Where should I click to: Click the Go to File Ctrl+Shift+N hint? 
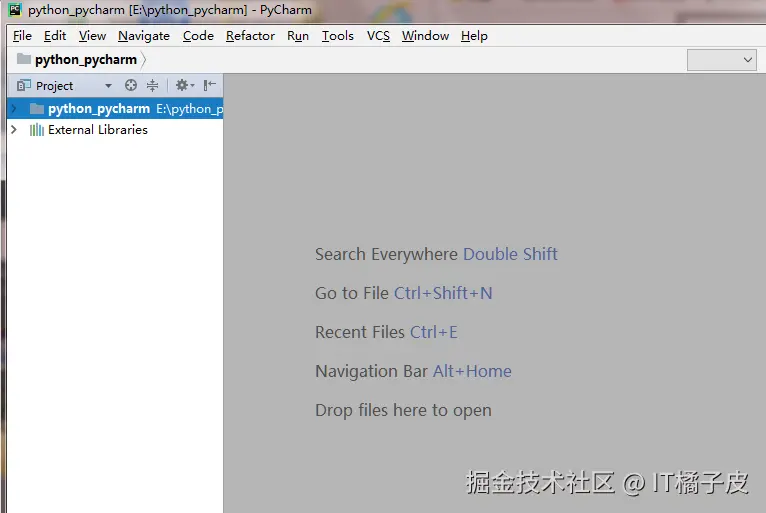click(x=404, y=293)
